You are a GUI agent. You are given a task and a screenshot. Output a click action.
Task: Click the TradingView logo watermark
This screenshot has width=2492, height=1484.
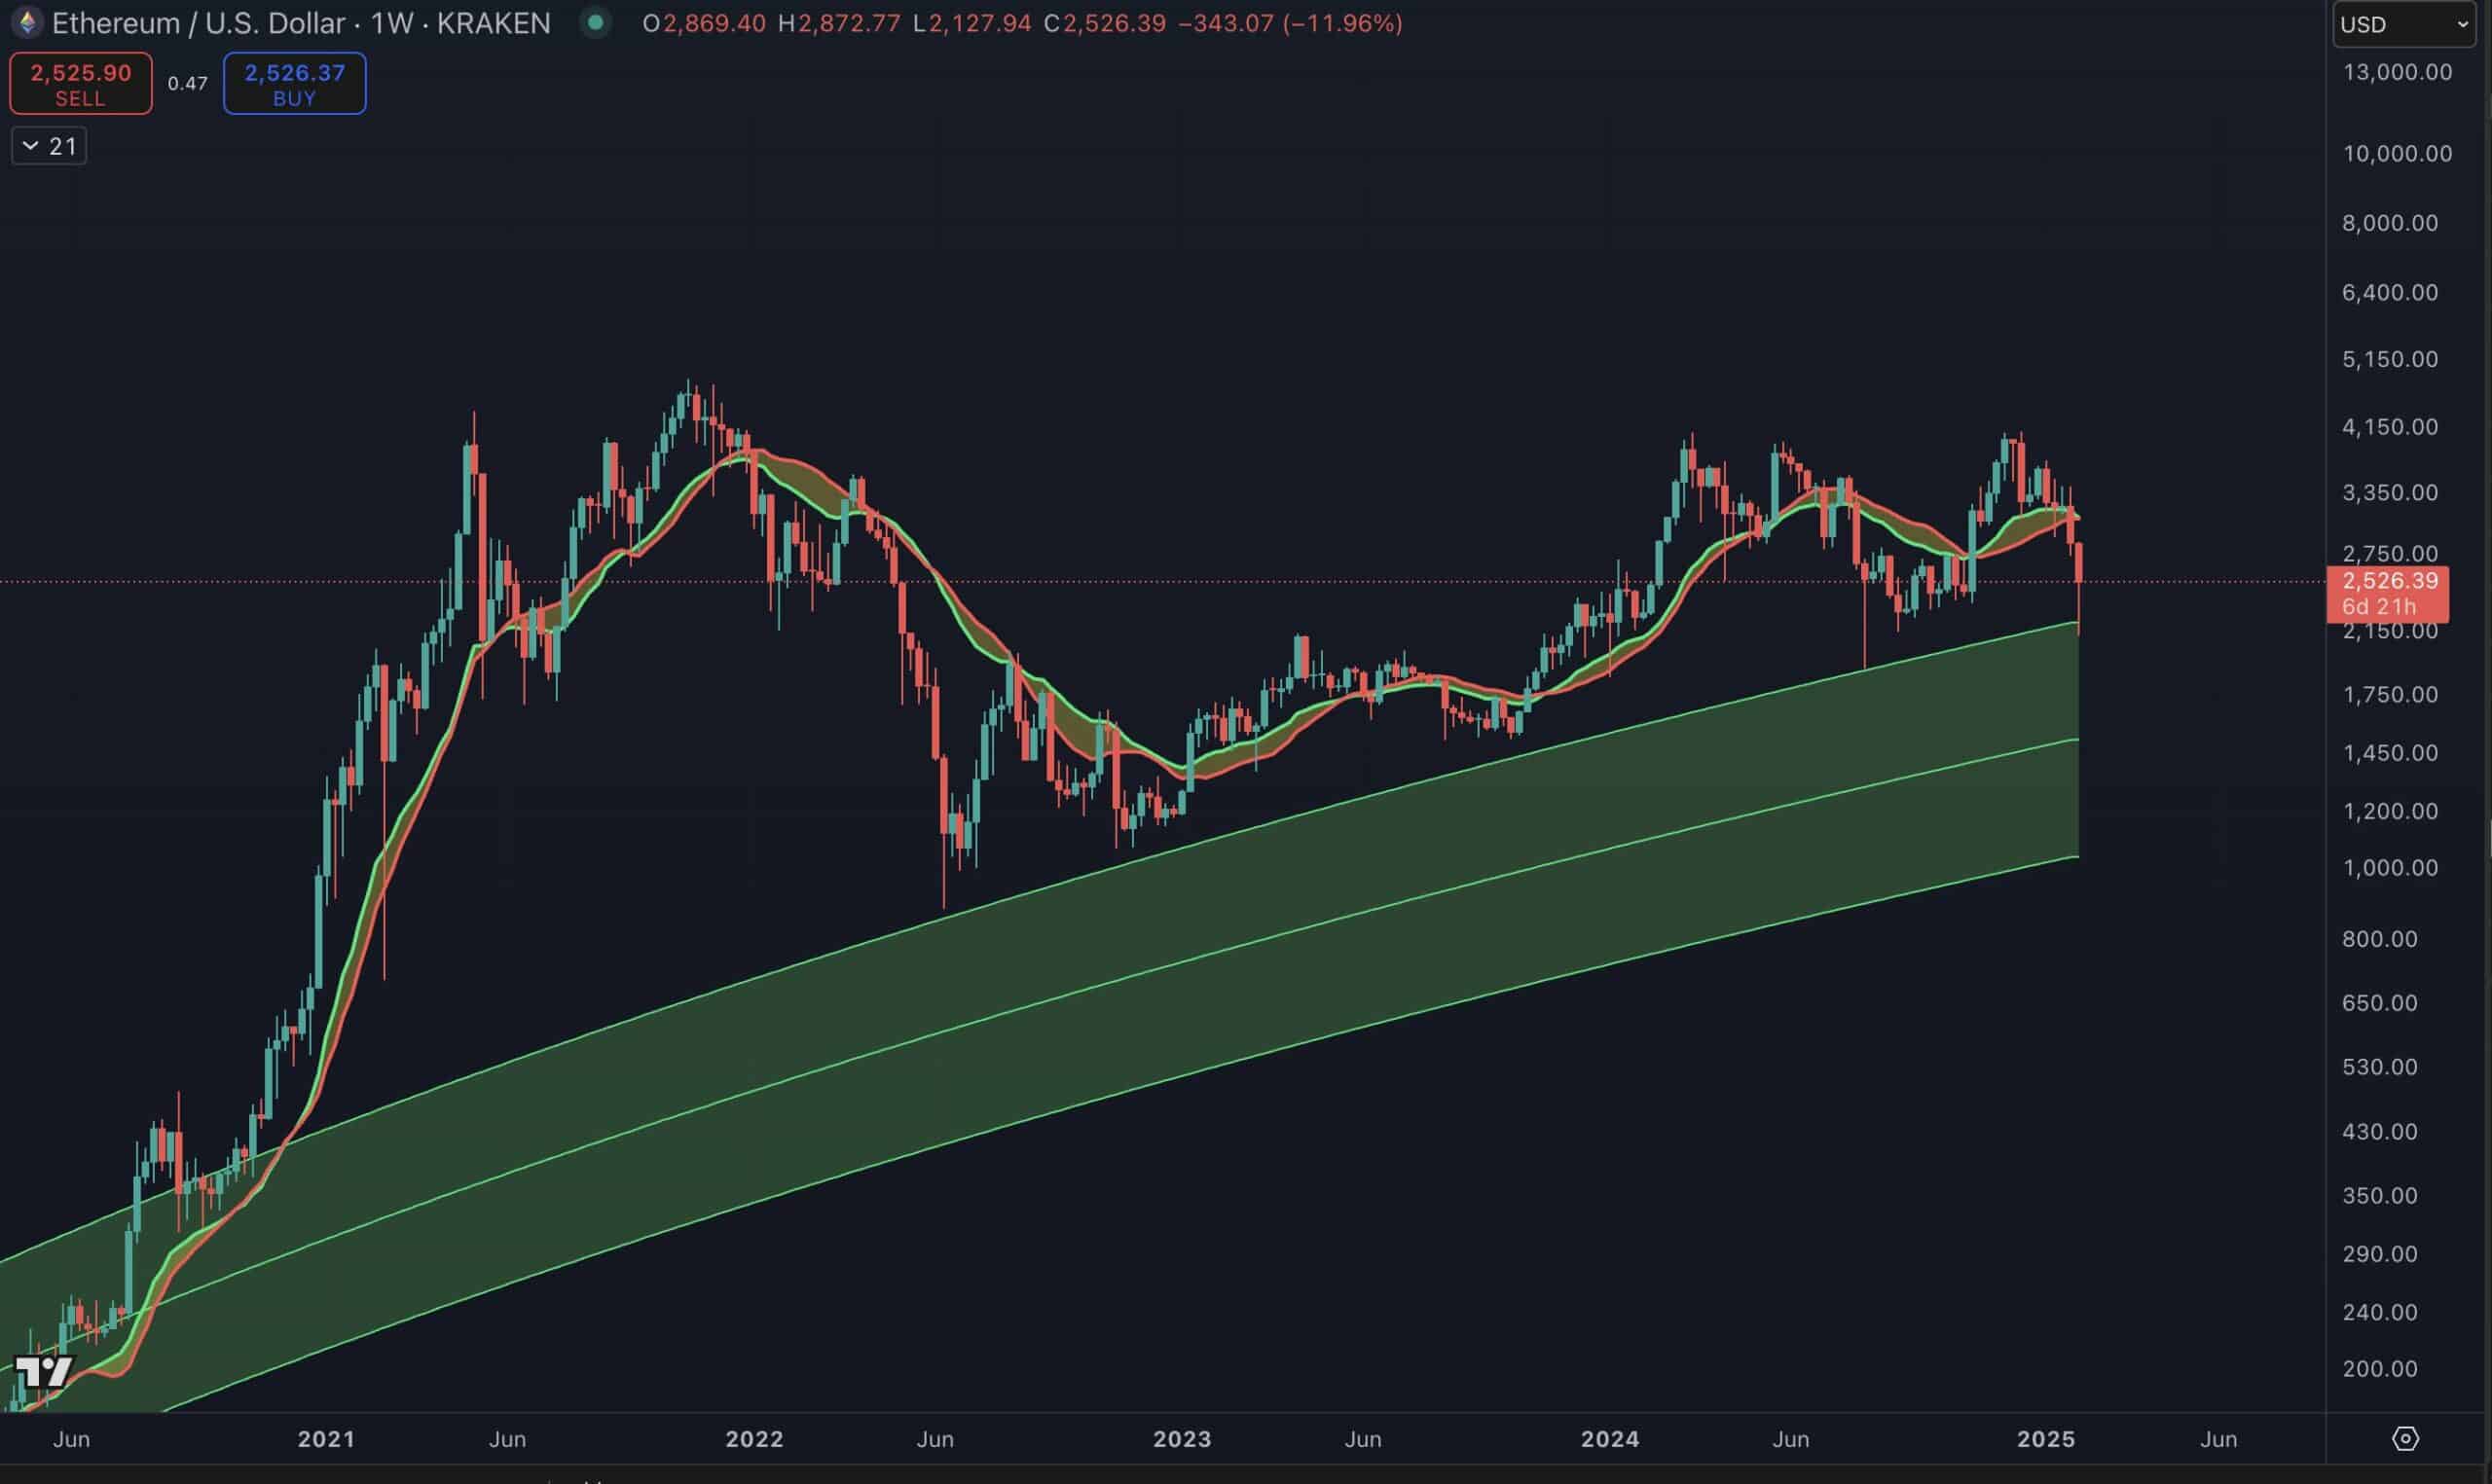tap(44, 1371)
